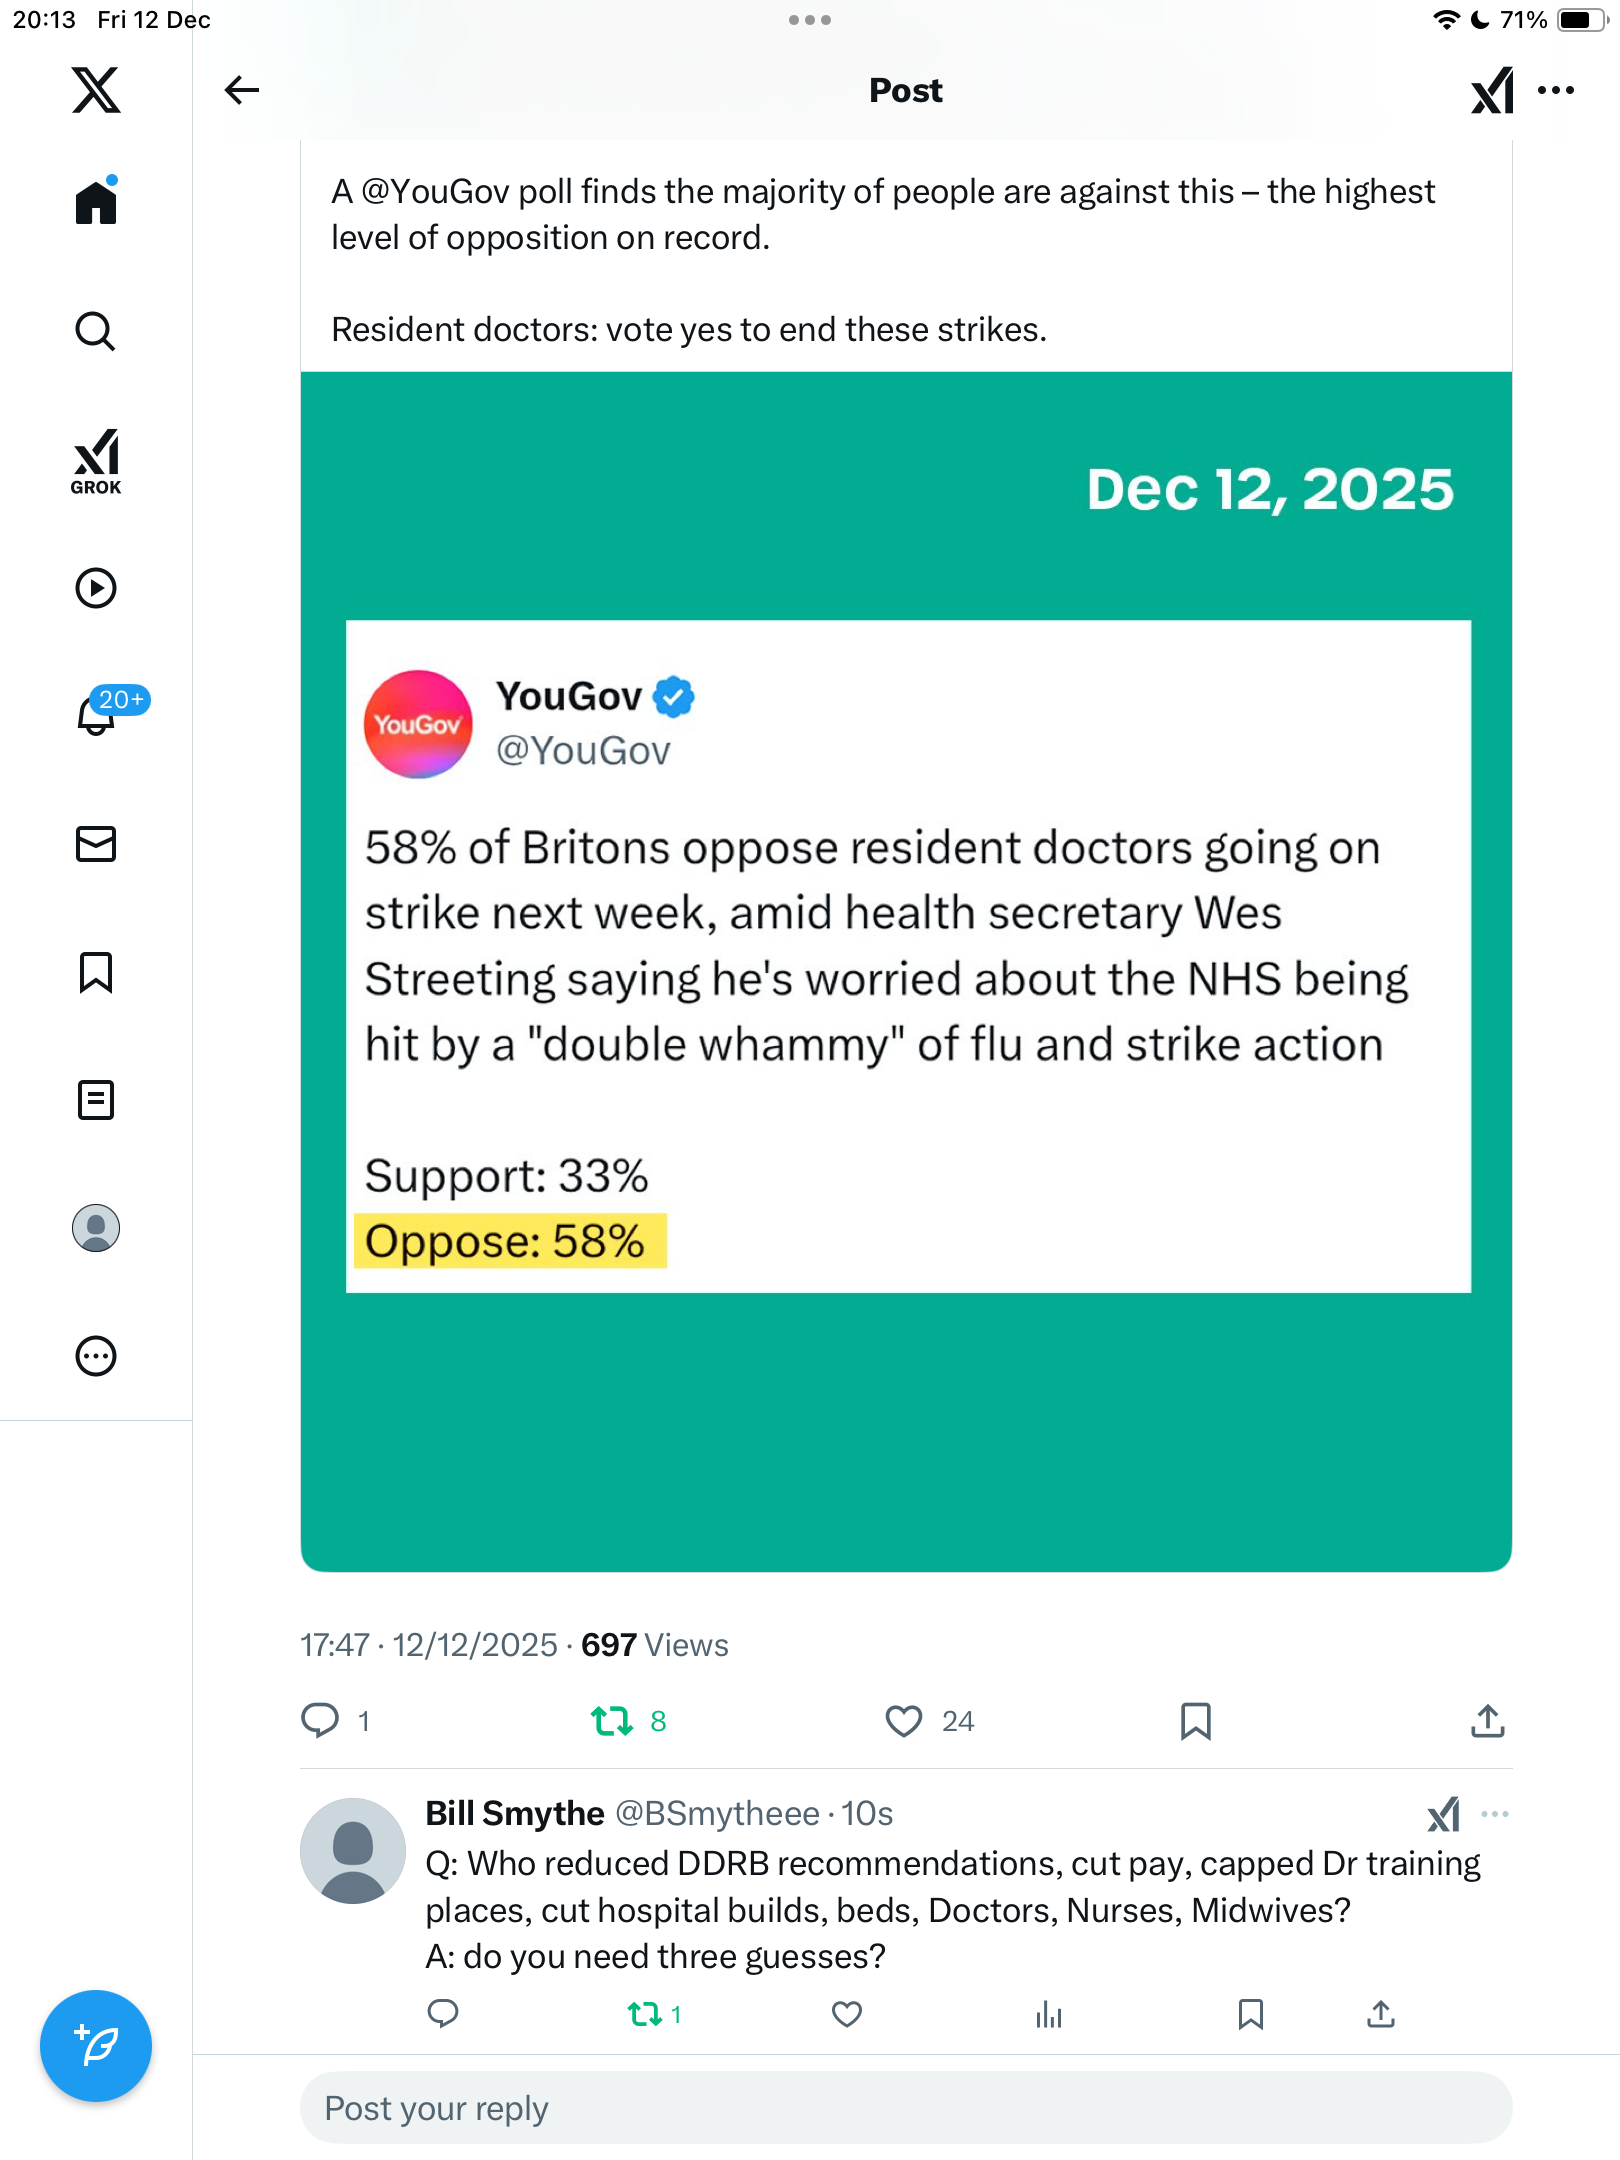The width and height of the screenshot is (1620, 2160).
Task: Like the main post with 24 likes
Action: click(904, 1721)
